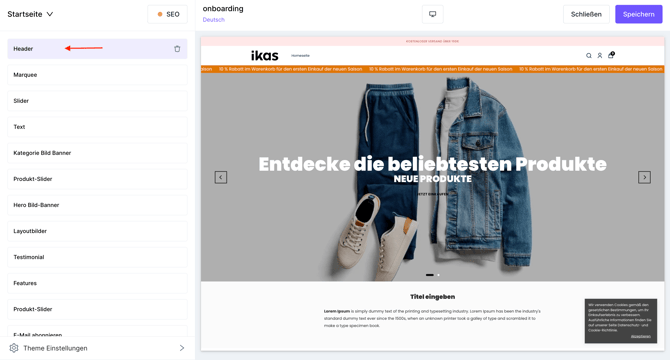The width and height of the screenshot is (670, 360).
Task: Click the 'Titel eingeben' heading
Action: click(x=432, y=296)
